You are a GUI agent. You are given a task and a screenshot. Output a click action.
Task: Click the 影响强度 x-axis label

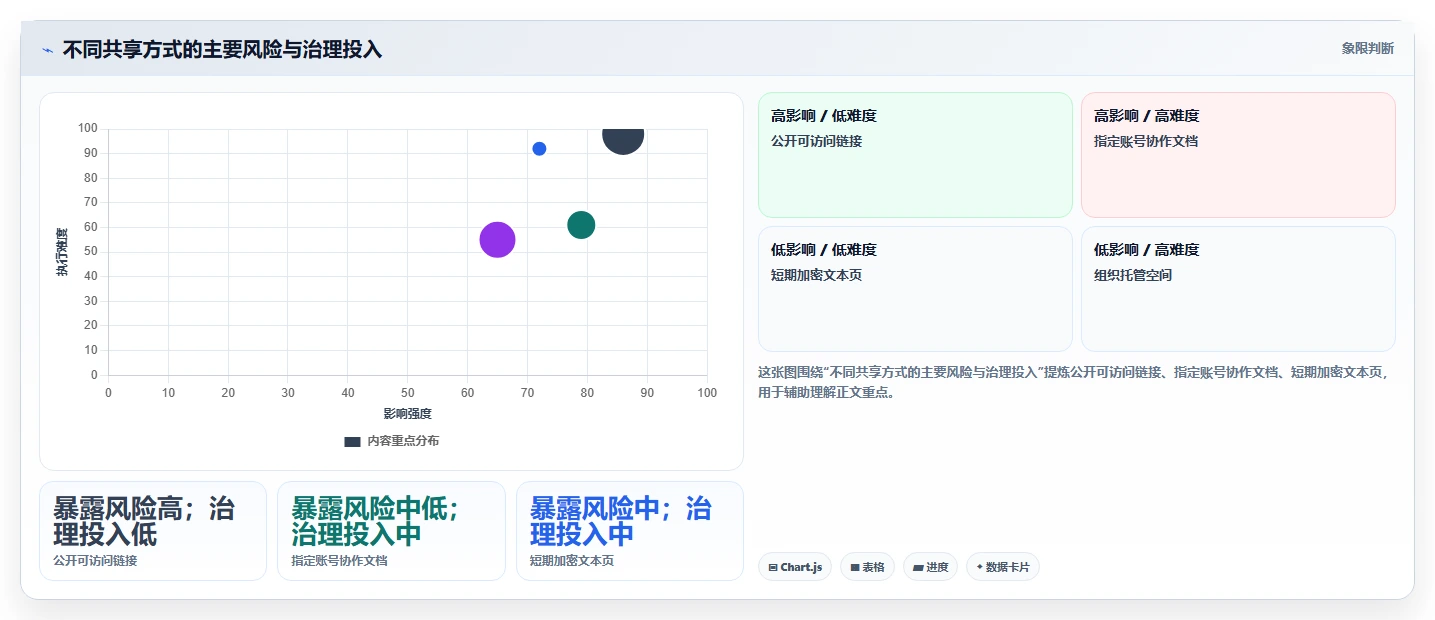click(x=407, y=414)
